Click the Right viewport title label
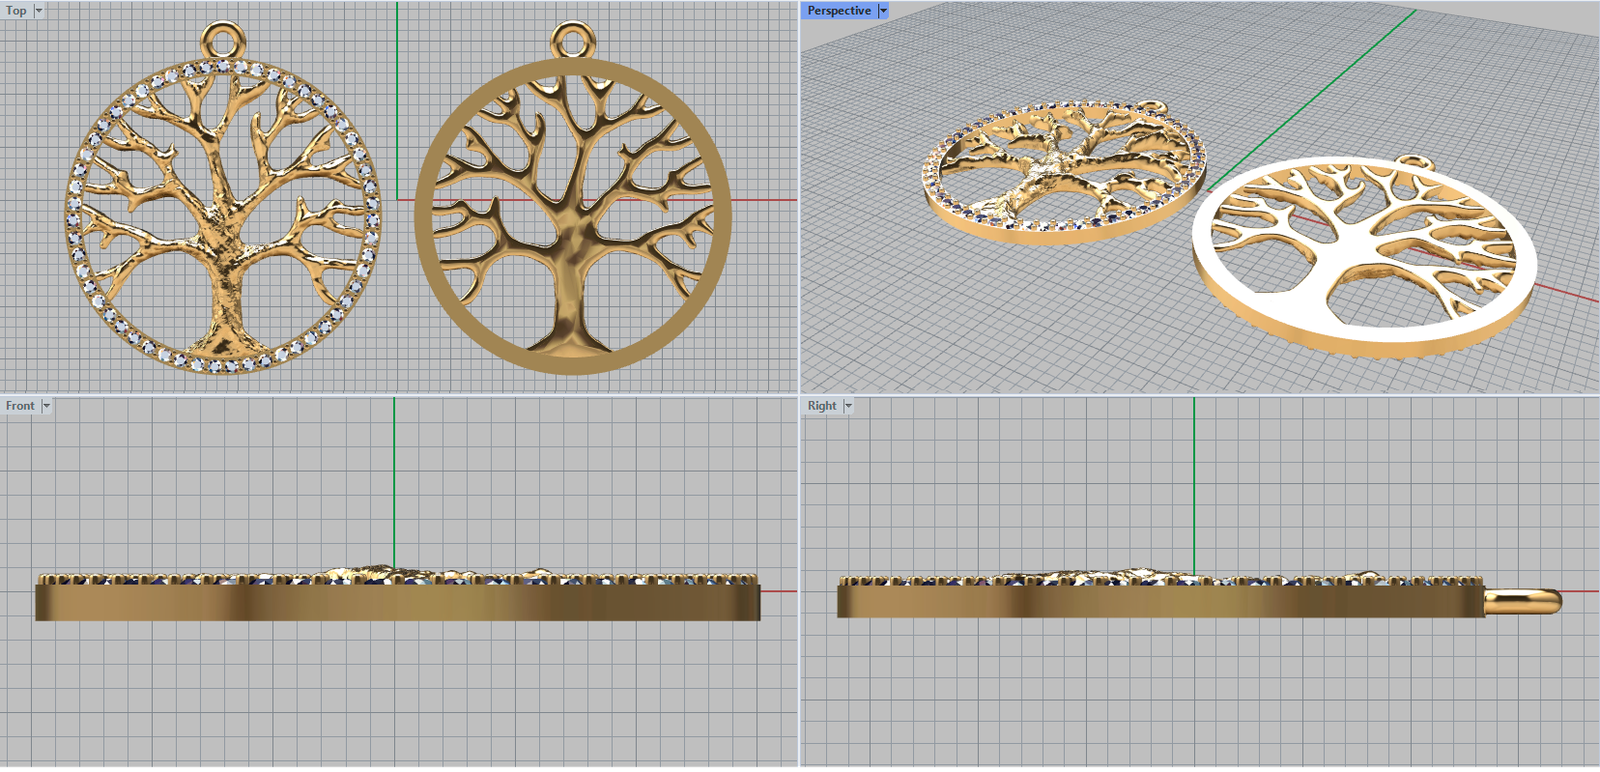Viewport: 1600px width, 772px height. point(822,406)
